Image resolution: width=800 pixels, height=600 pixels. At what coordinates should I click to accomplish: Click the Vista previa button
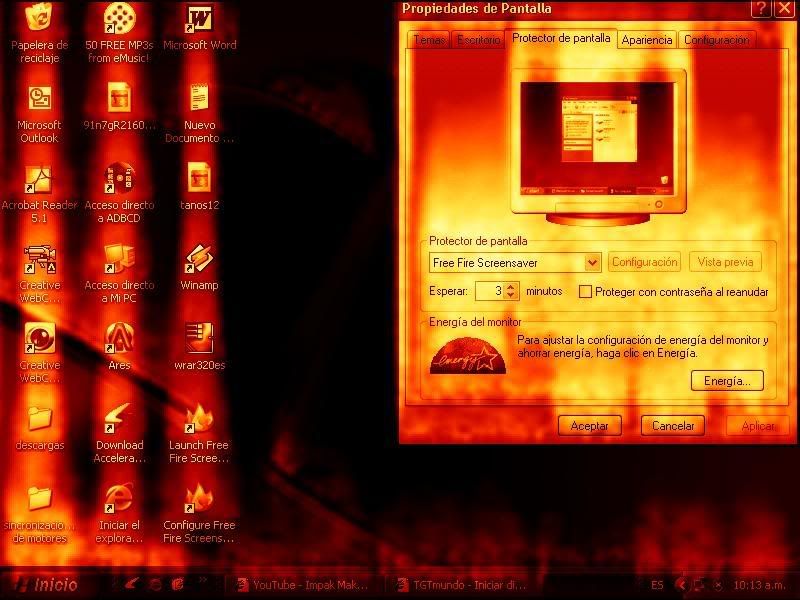click(725, 262)
